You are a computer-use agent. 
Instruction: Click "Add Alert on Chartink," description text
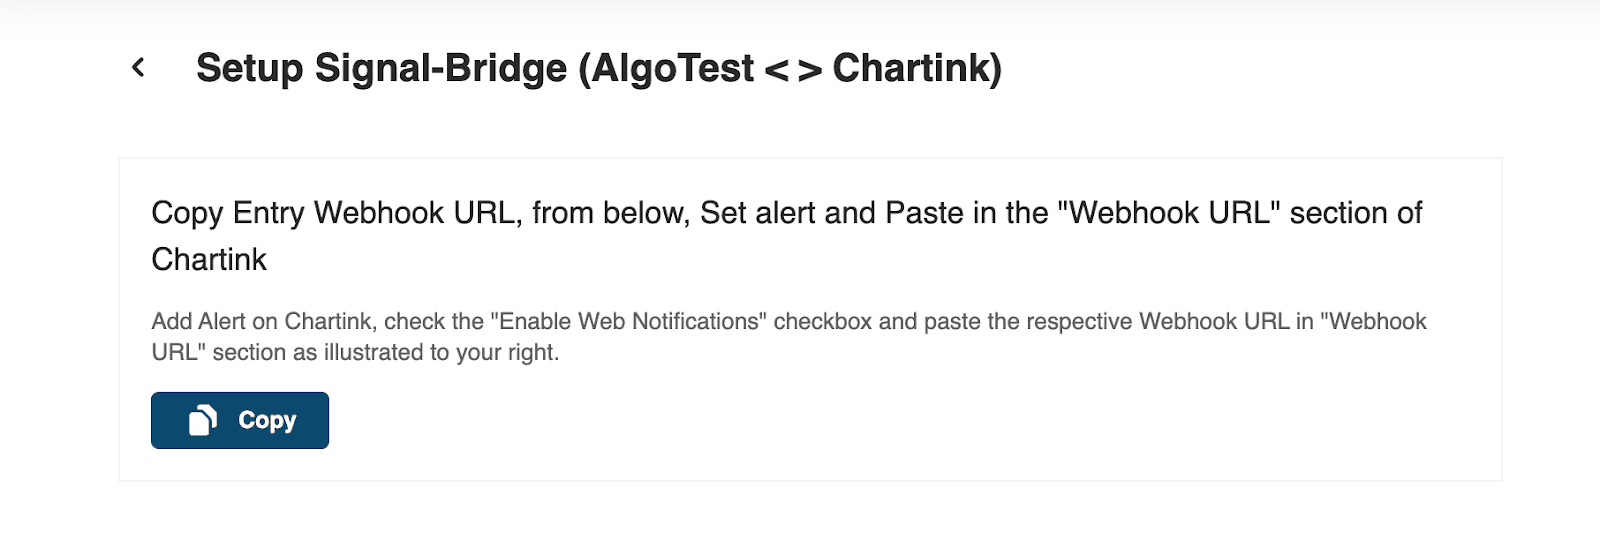click(264, 322)
